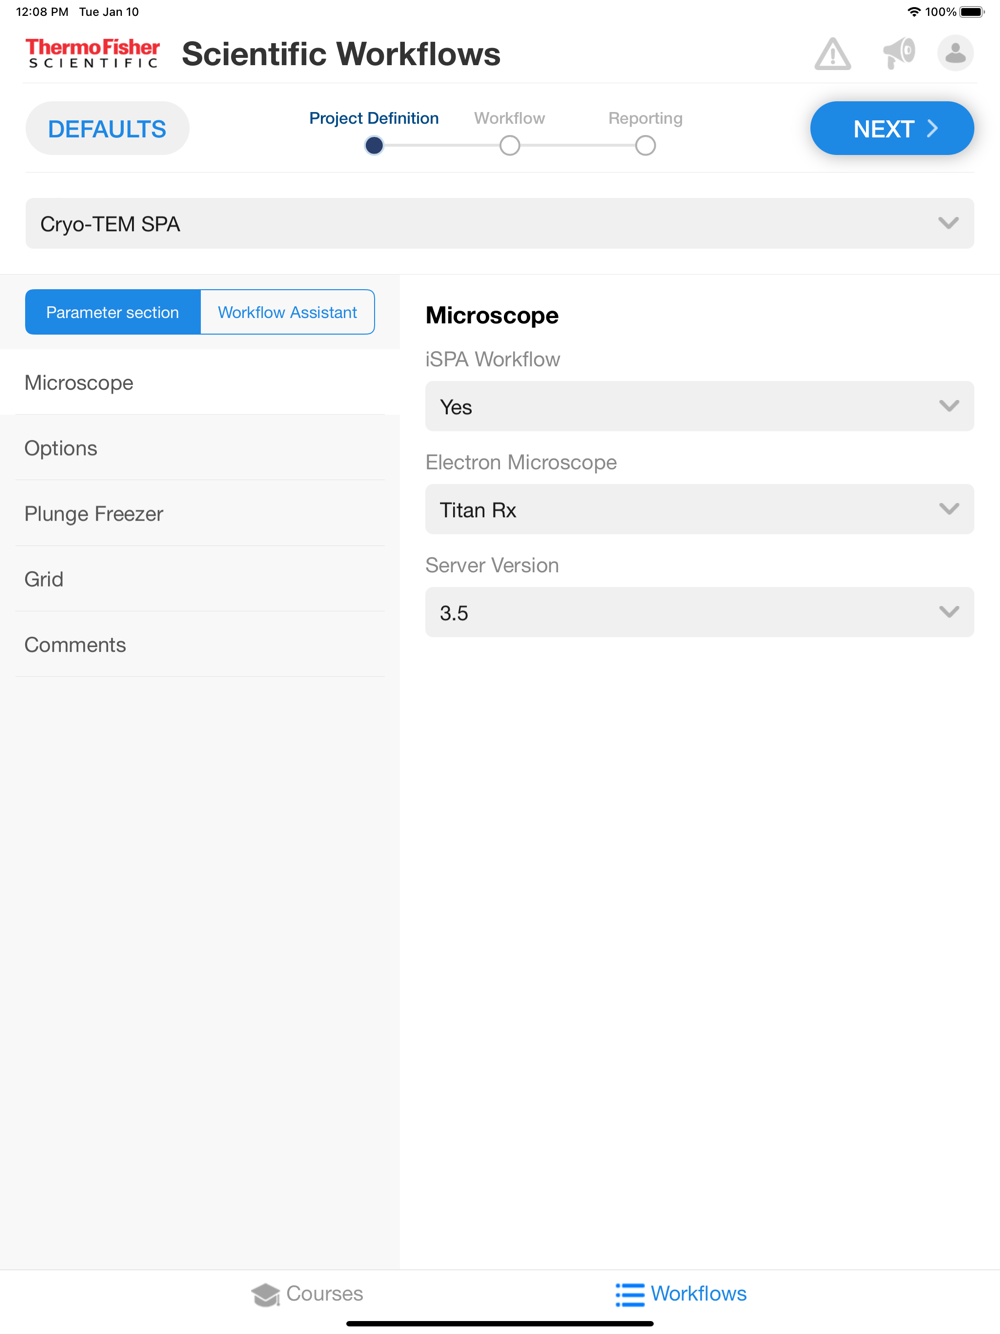
Task: Select the Workflow step circle
Action: pyautogui.click(x=510, y=146)
